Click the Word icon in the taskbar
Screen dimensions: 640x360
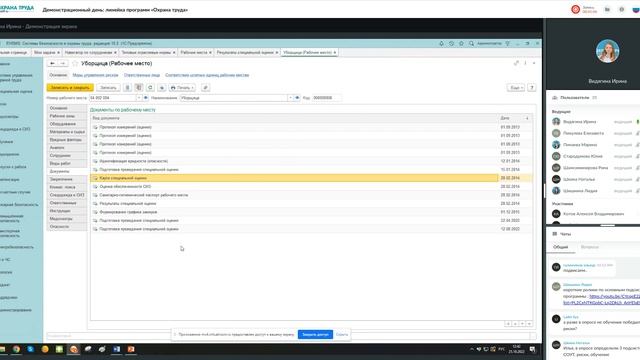pos(116,349)
